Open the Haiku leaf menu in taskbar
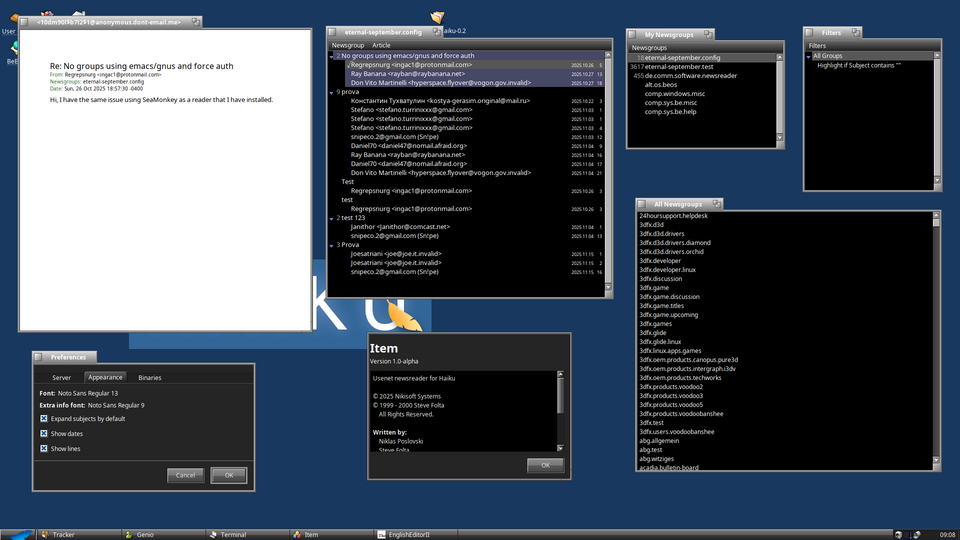Image resolution: width=960 pixels, height=540 pixels. click(x=17, y=534)
